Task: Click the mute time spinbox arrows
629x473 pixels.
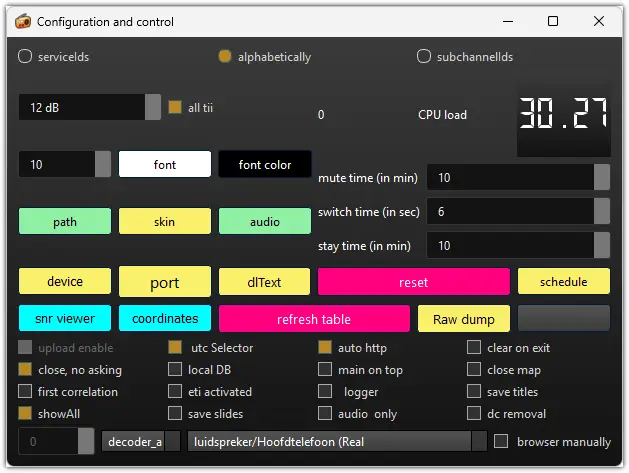Action: click(x=602, y=178)
